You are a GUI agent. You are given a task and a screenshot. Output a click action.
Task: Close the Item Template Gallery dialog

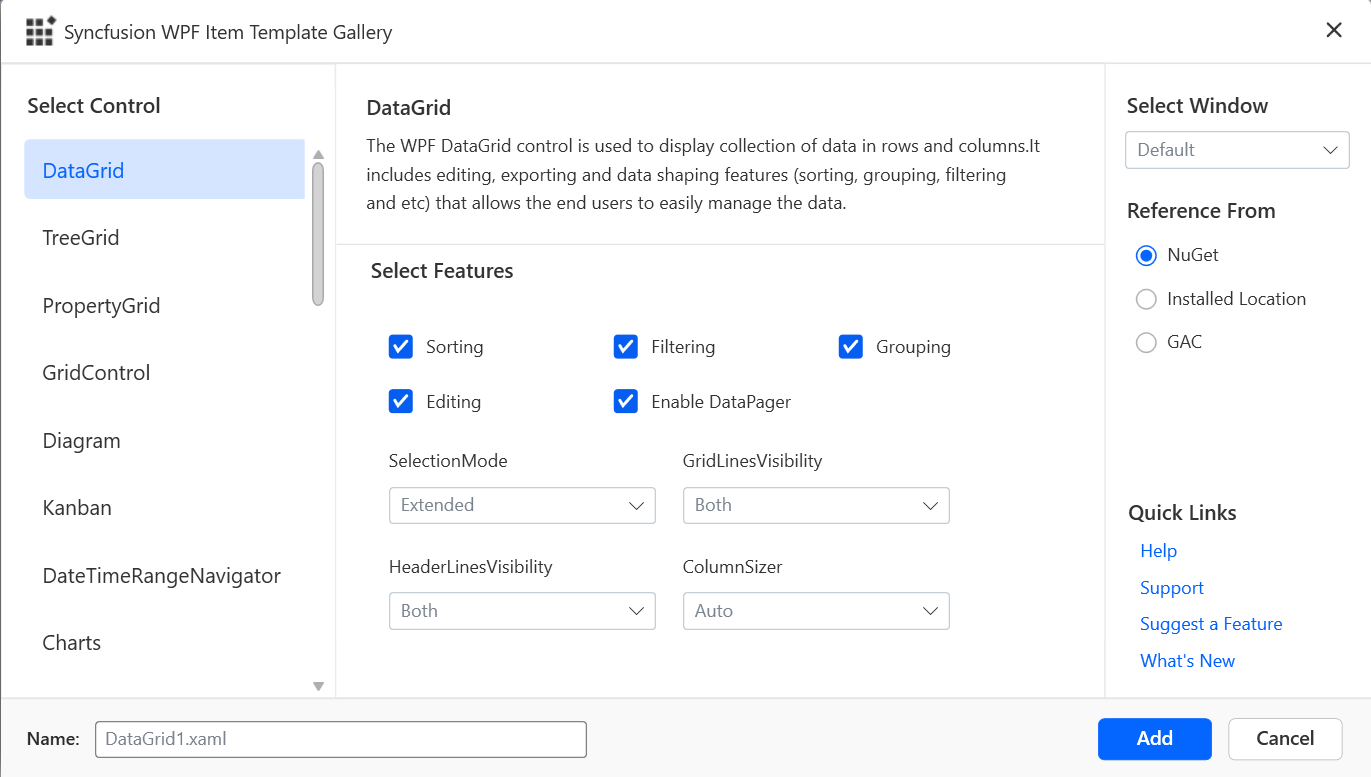tap(1333, 30)
